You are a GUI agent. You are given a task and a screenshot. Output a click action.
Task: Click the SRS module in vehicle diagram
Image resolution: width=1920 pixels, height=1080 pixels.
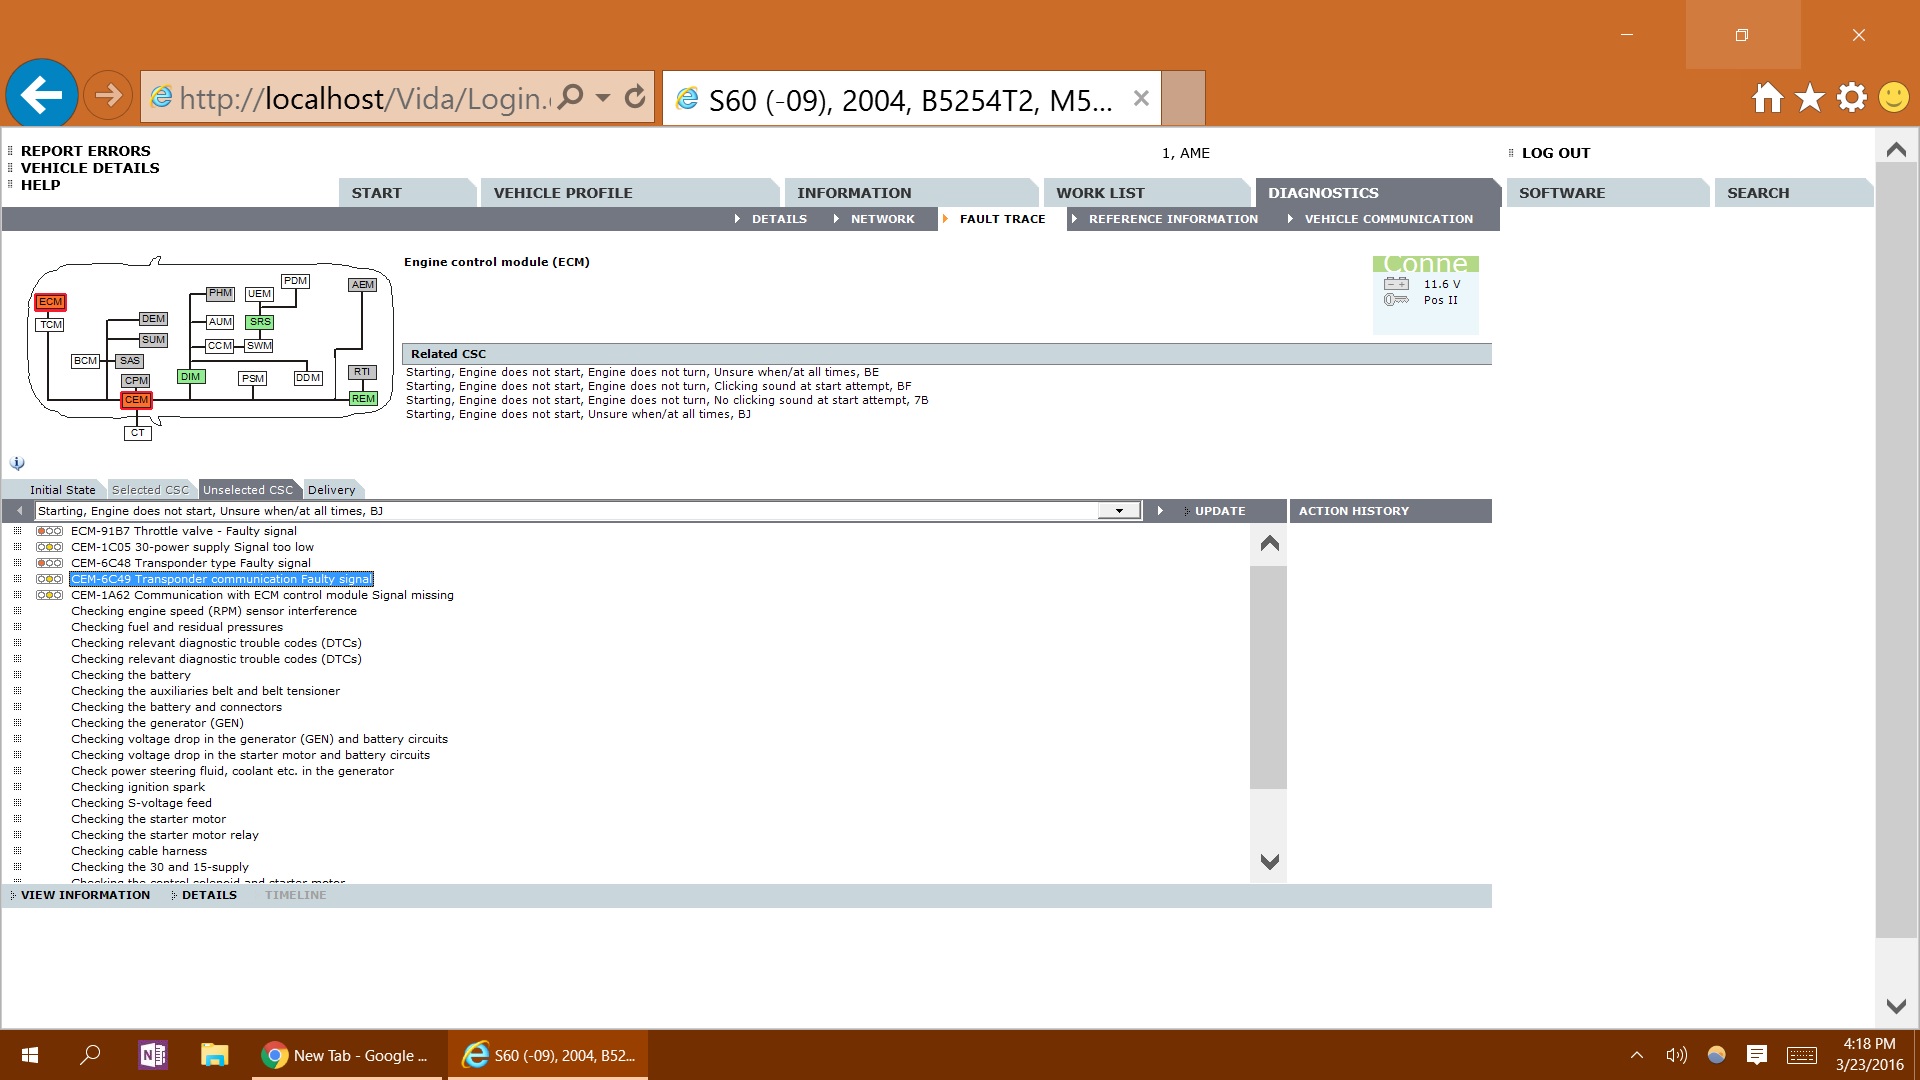pyautogui.click(x=260, y=322)
